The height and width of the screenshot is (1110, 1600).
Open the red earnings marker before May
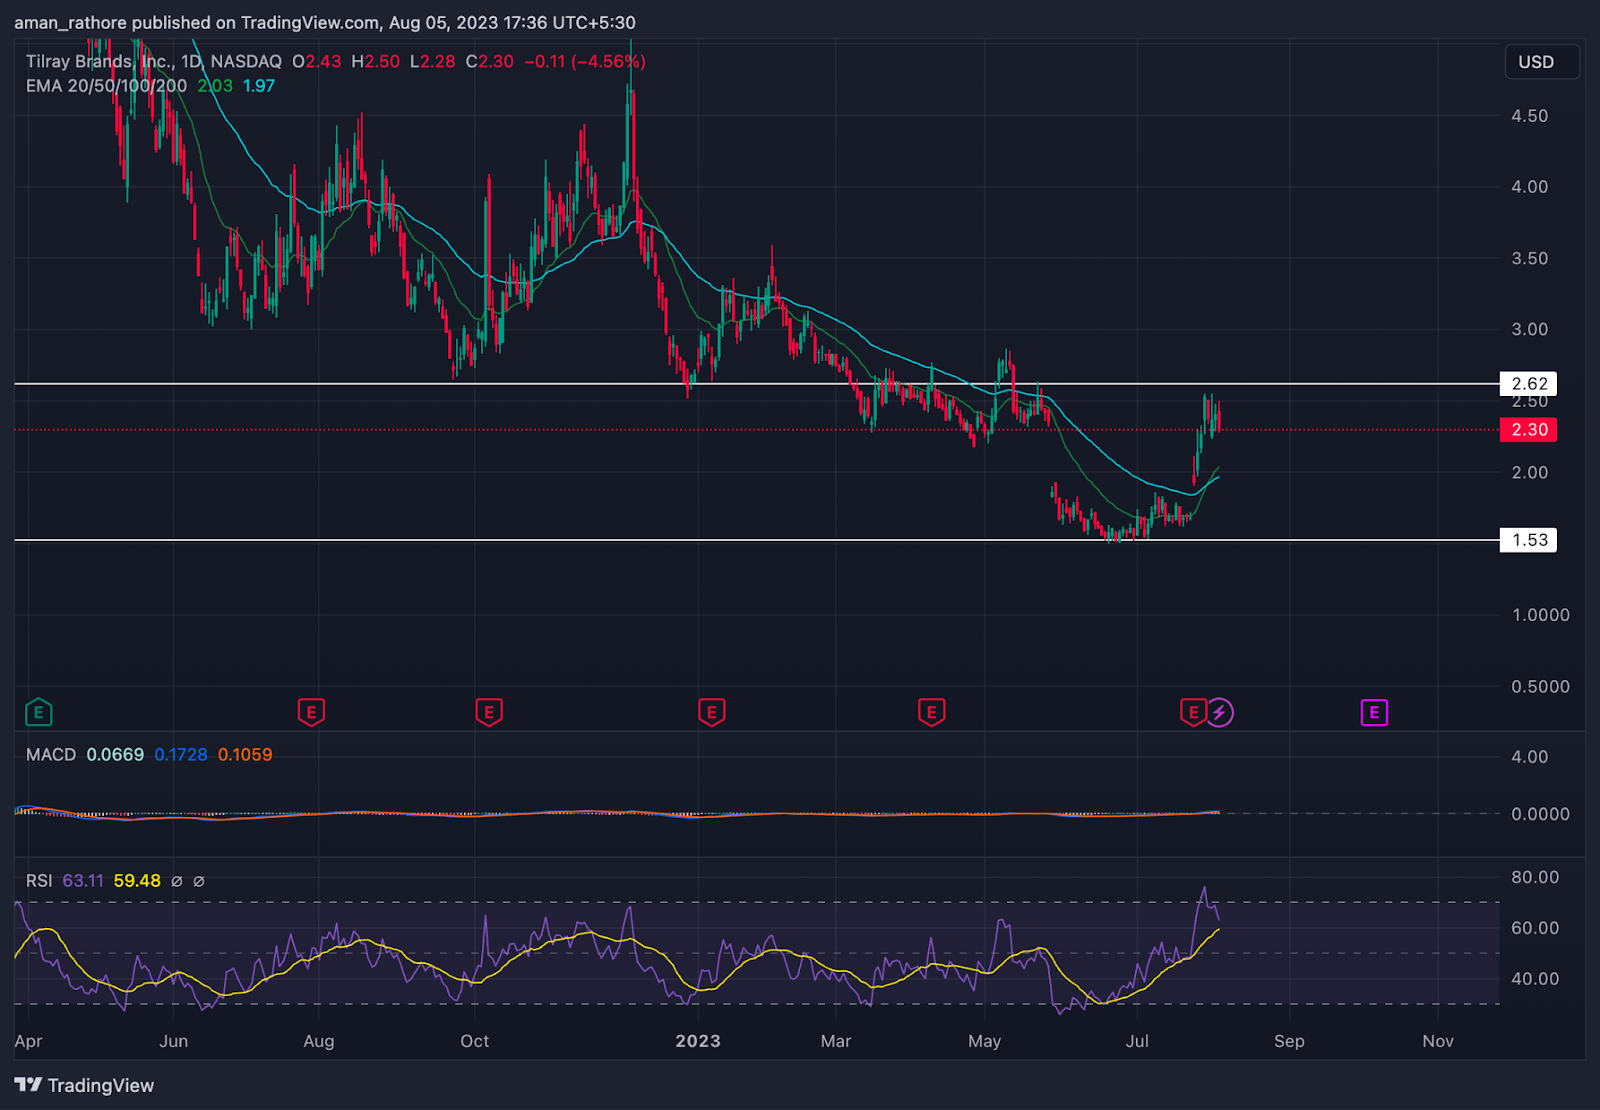[931, 713]
